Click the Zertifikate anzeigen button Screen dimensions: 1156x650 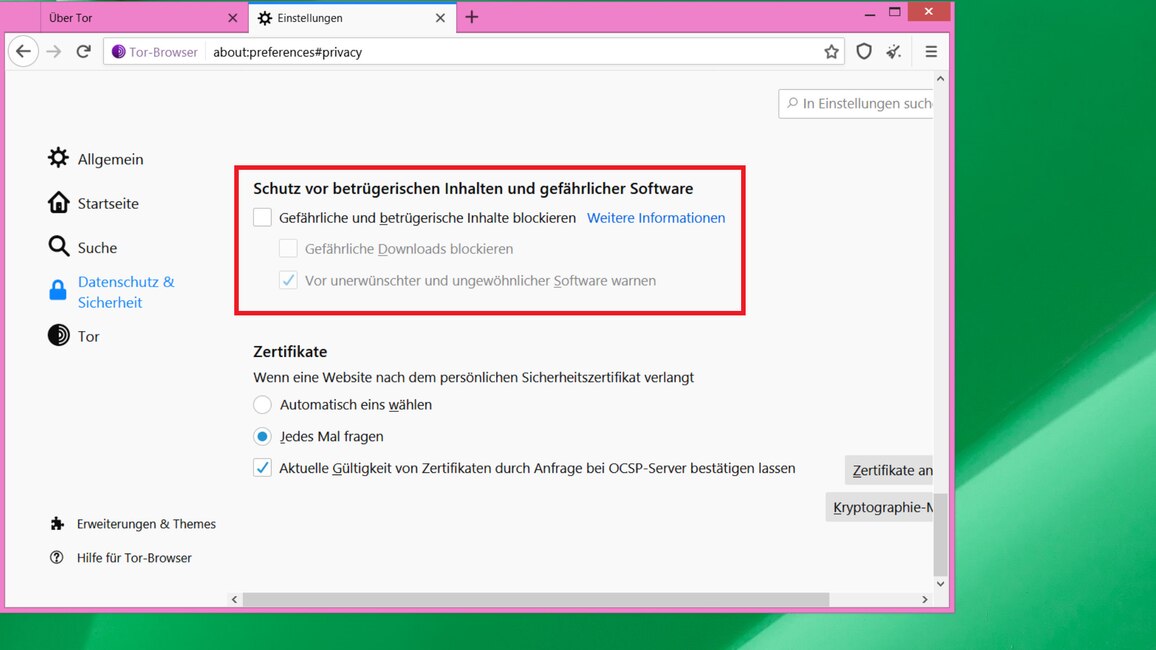889,470
